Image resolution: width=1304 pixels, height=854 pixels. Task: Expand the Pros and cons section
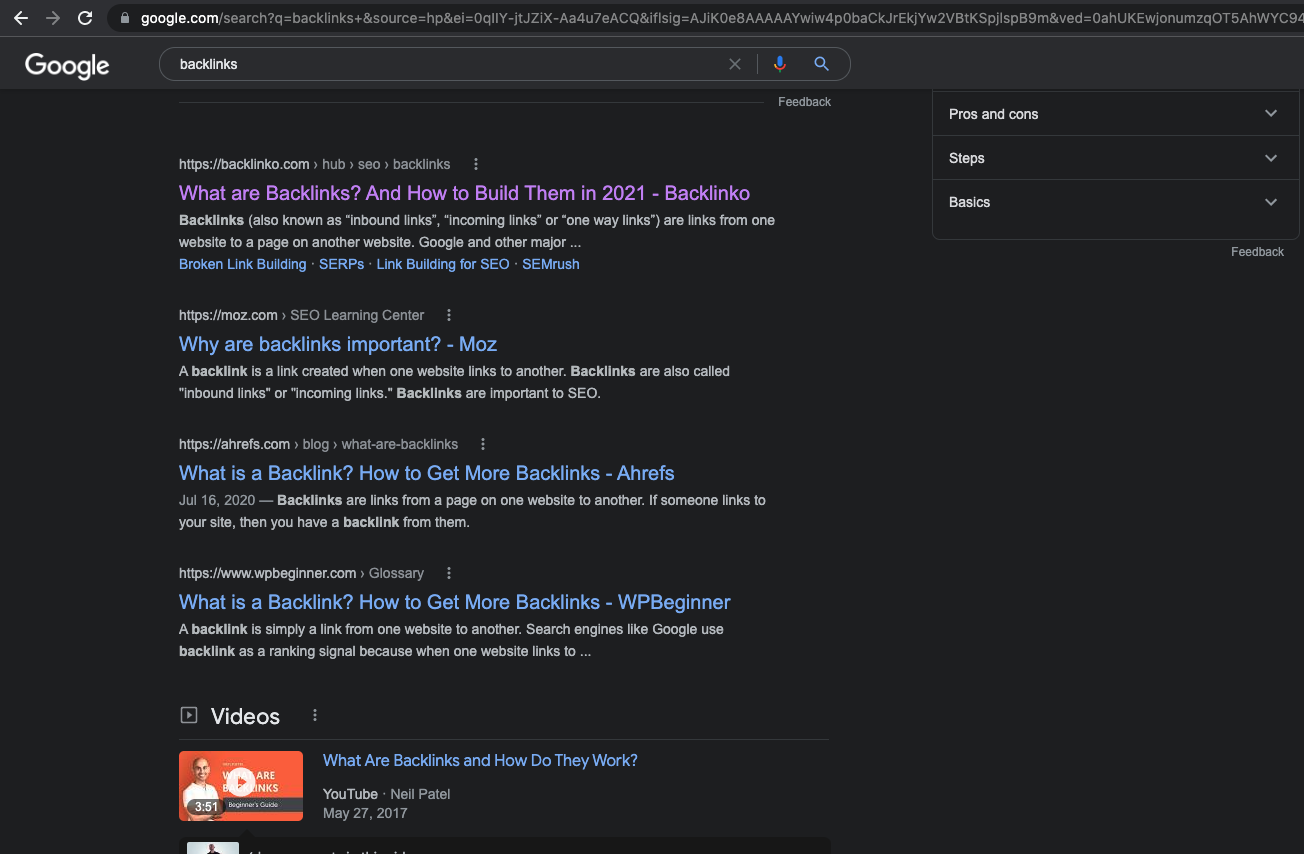pos(1270,114)
